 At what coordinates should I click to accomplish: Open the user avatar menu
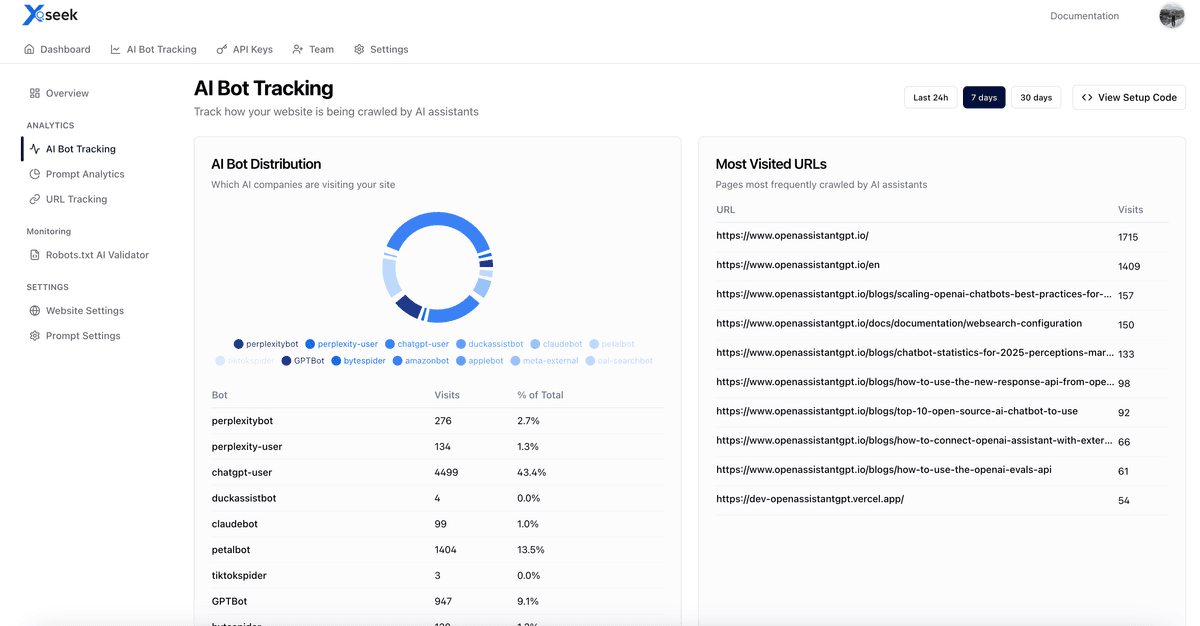tap(1171, 15)
